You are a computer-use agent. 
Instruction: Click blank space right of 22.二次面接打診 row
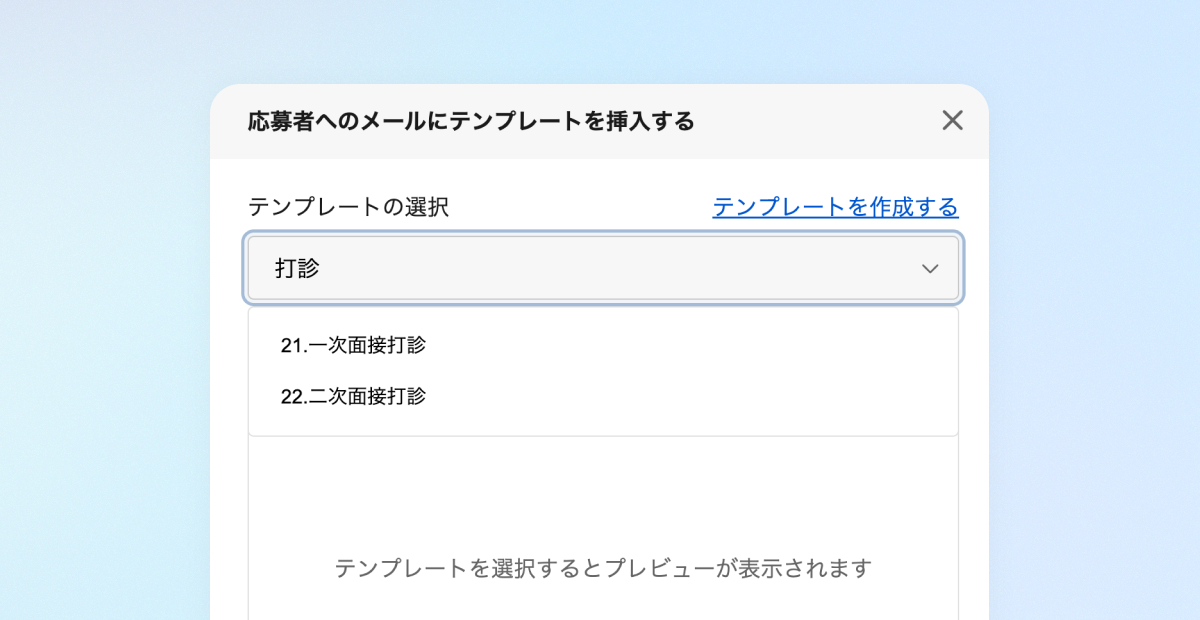click(700, 396)
